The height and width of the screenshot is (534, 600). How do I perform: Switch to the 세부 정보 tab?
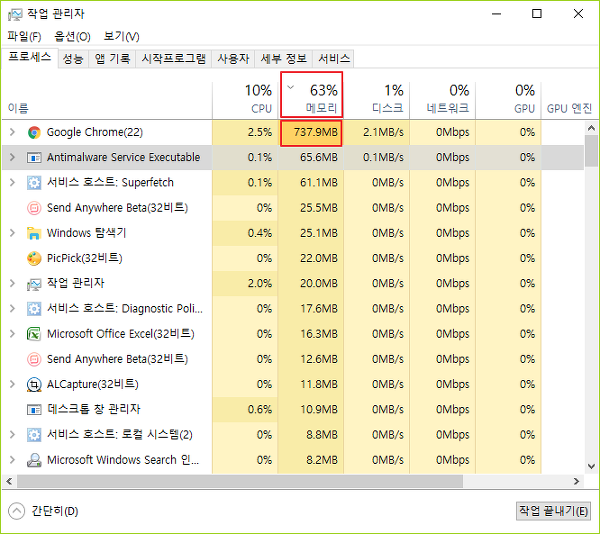(x=284, y=59)
